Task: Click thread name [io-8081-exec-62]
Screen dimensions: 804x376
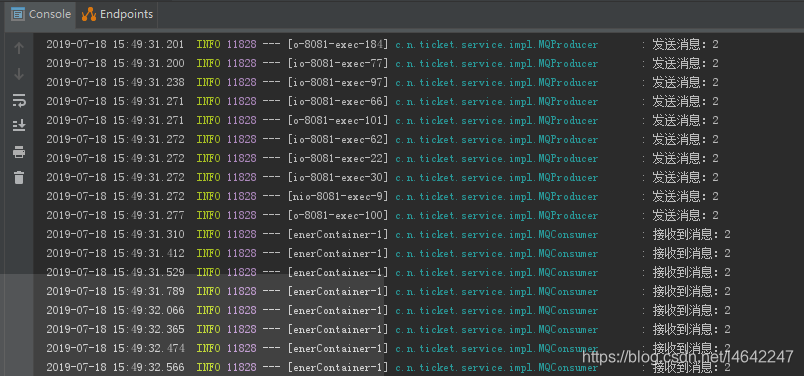Action: [338, 140]
